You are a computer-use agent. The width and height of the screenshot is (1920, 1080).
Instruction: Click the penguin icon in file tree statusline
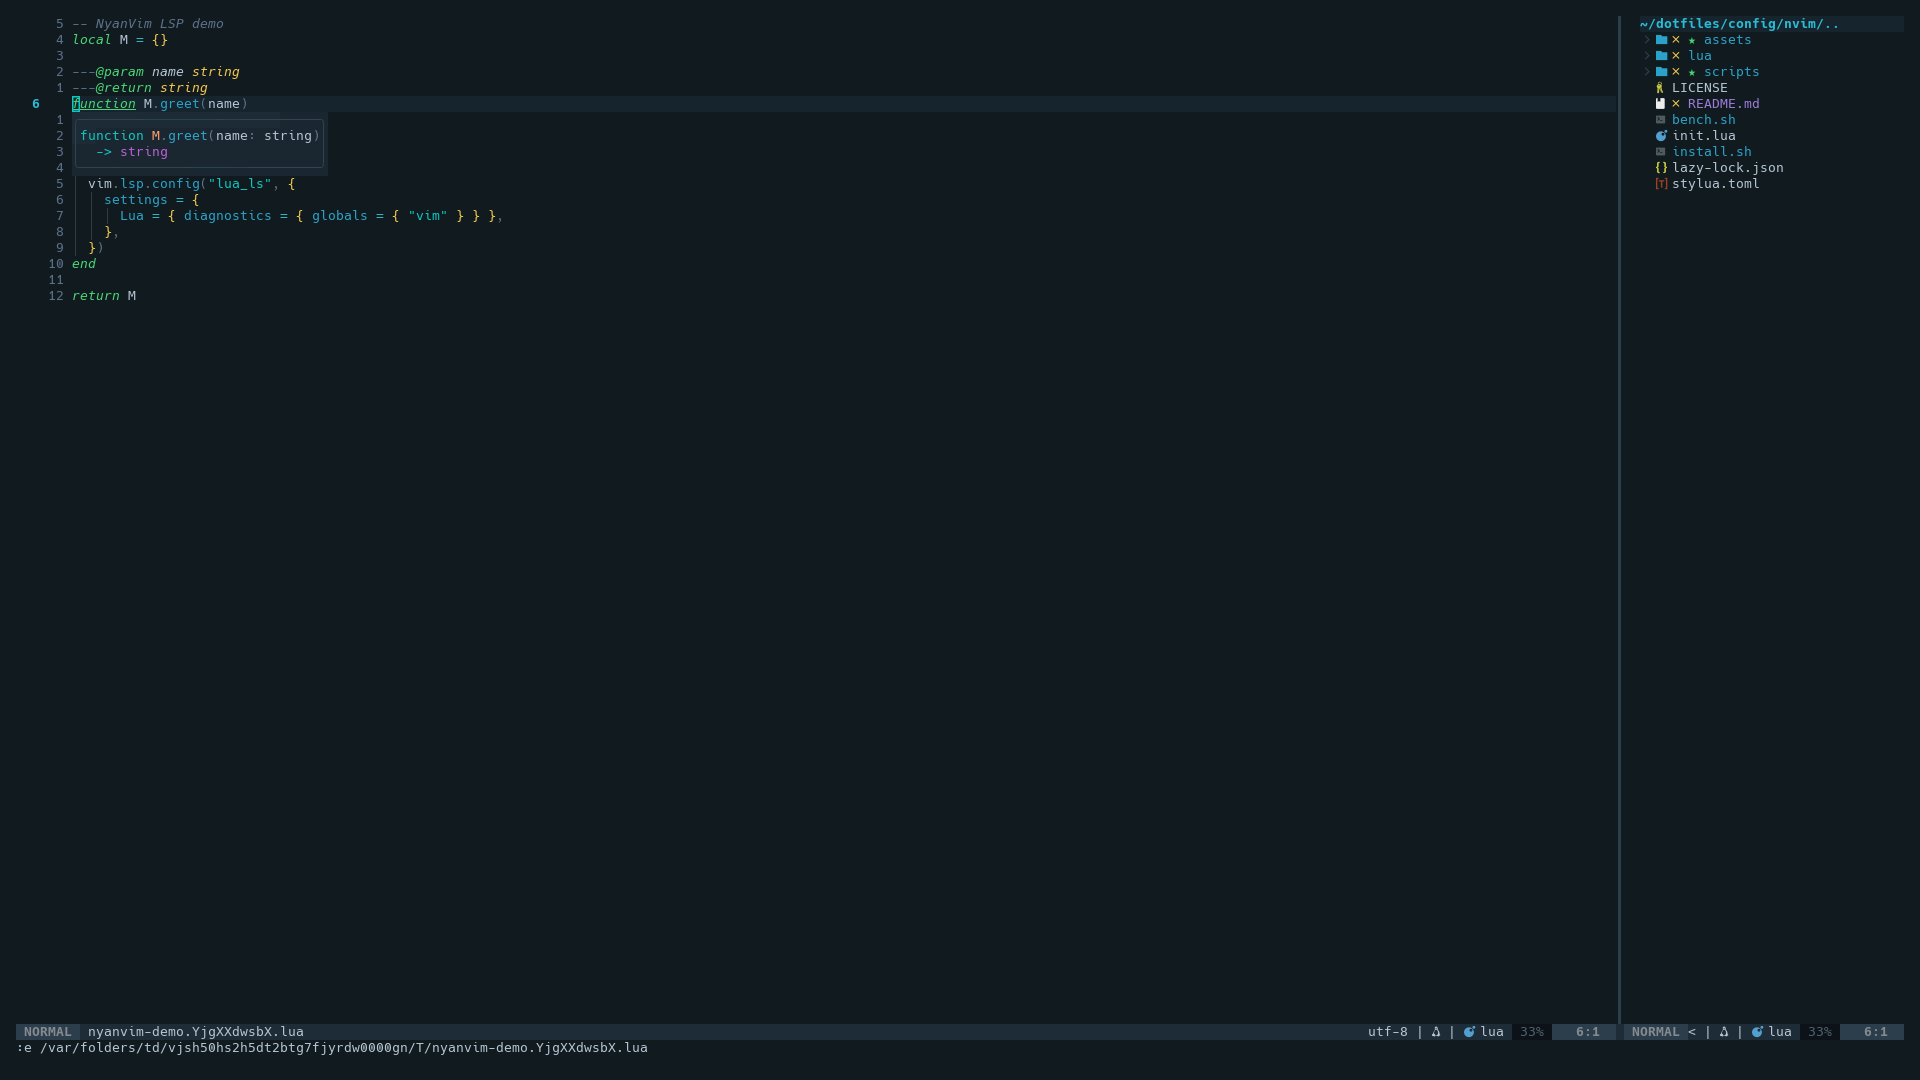pos(1724,1032)
